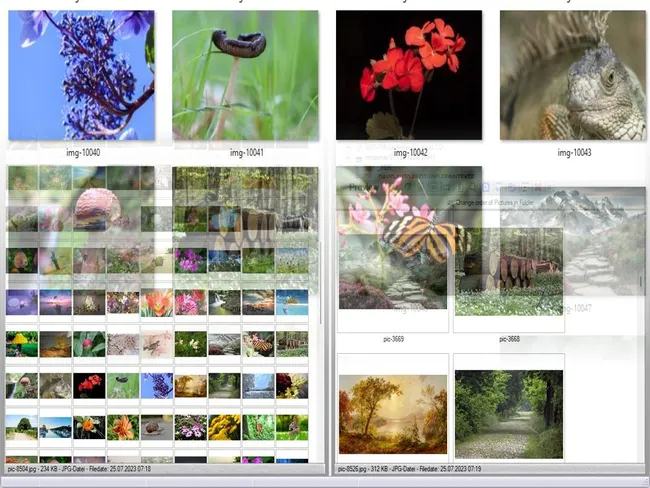Select the small butterfly thumbnail in left grid
This screenshot has width=650, height=488.
point(258,344)
